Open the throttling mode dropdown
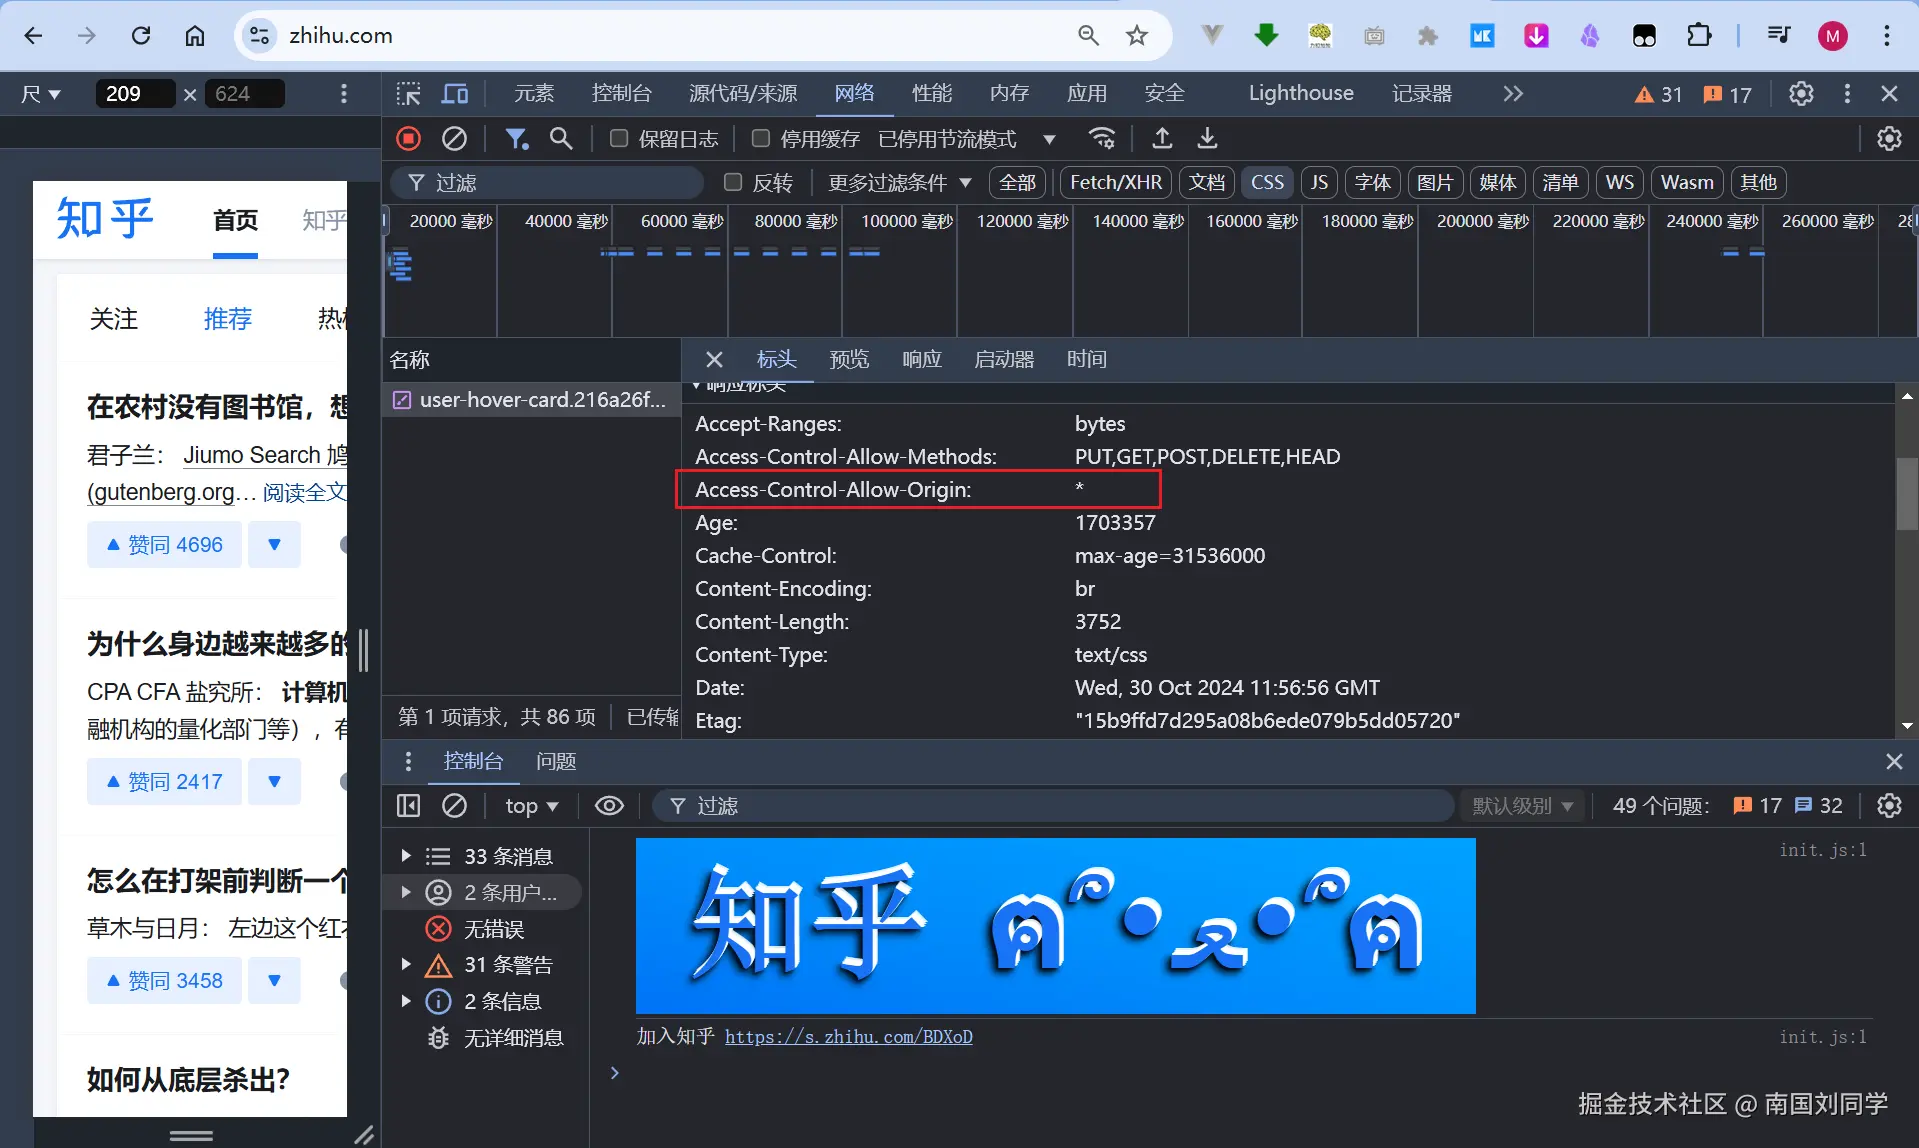This screenshot has width=1919, height=1148. [966, 138]
